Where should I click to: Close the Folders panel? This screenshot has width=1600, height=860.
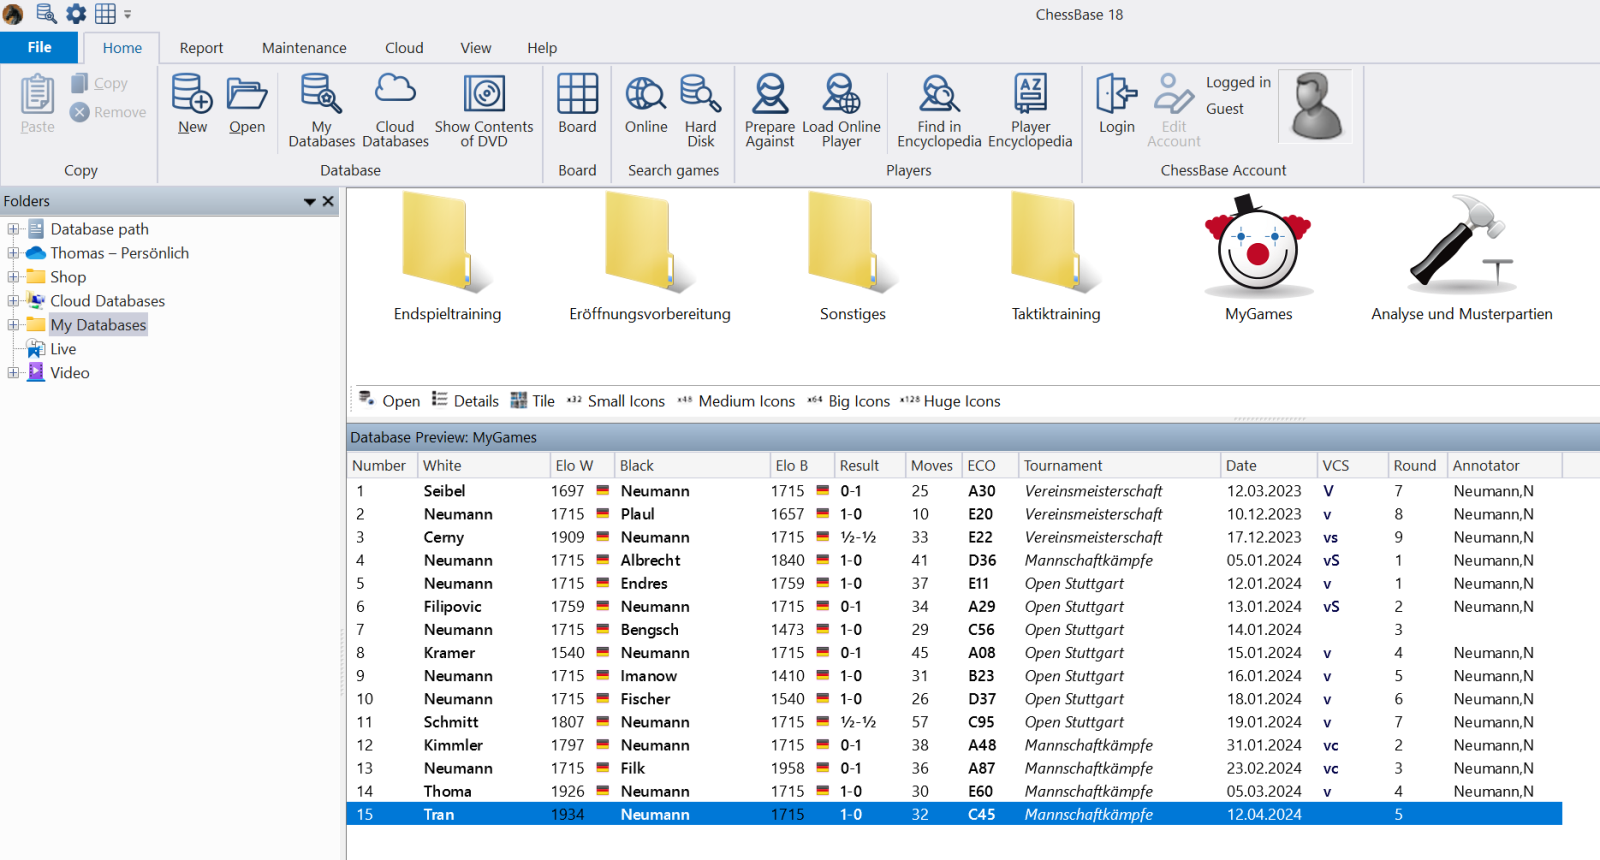pyautogui.click(x=328, y=201)
